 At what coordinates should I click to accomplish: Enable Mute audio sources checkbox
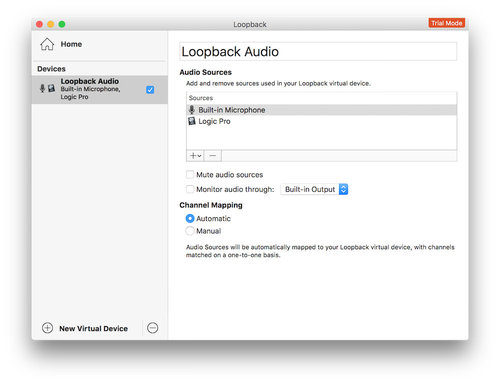coord(190,175)
